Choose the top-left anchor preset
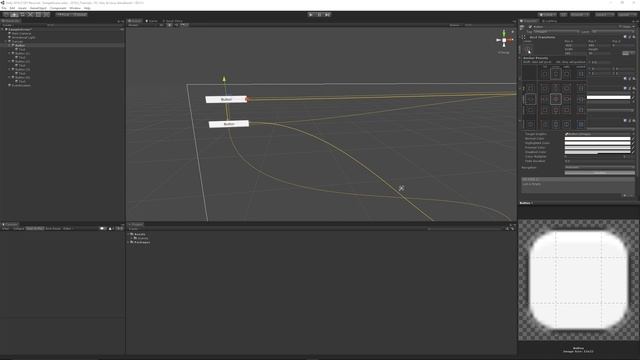Image resolution: width=640 pixels, height=360 pixels. point(545,88)
